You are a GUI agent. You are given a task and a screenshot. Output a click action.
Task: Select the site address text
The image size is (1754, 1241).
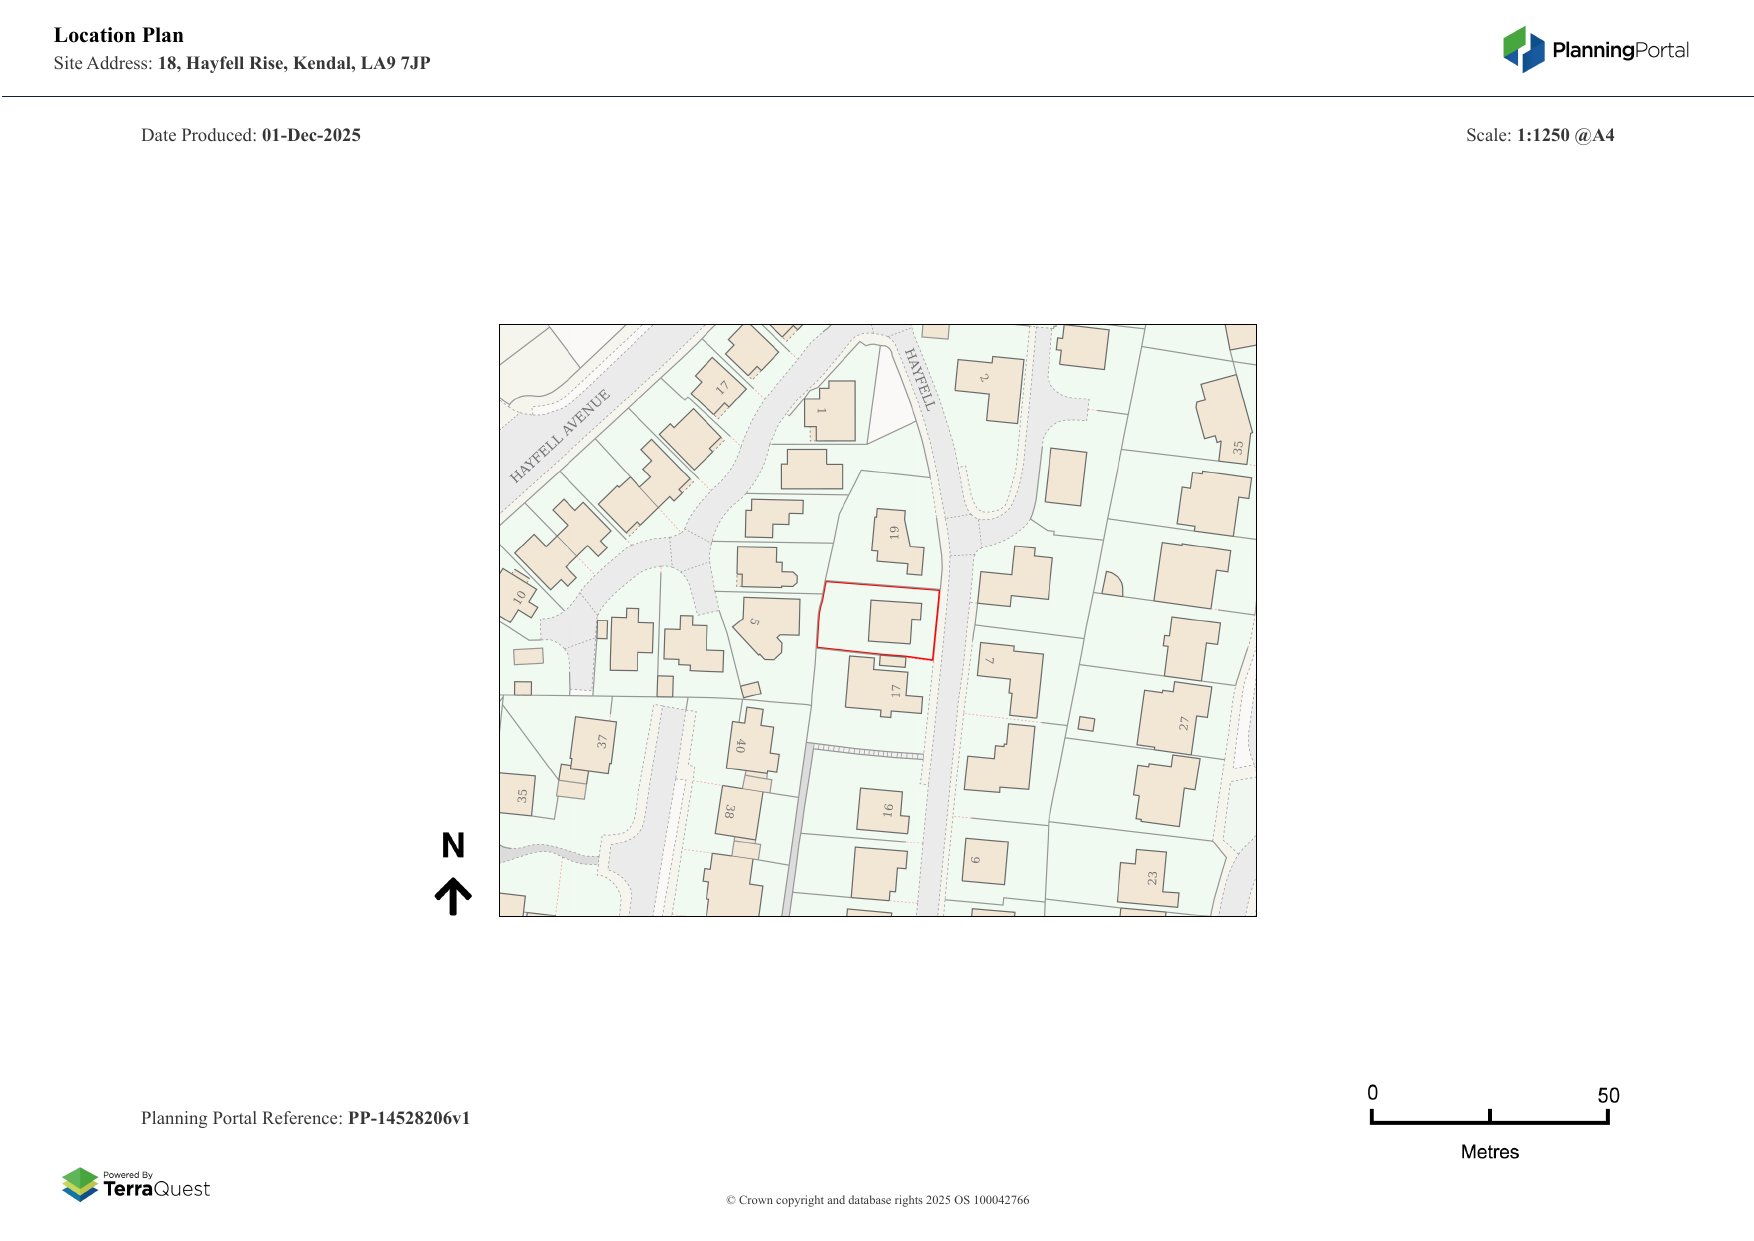tap(242, 63)
